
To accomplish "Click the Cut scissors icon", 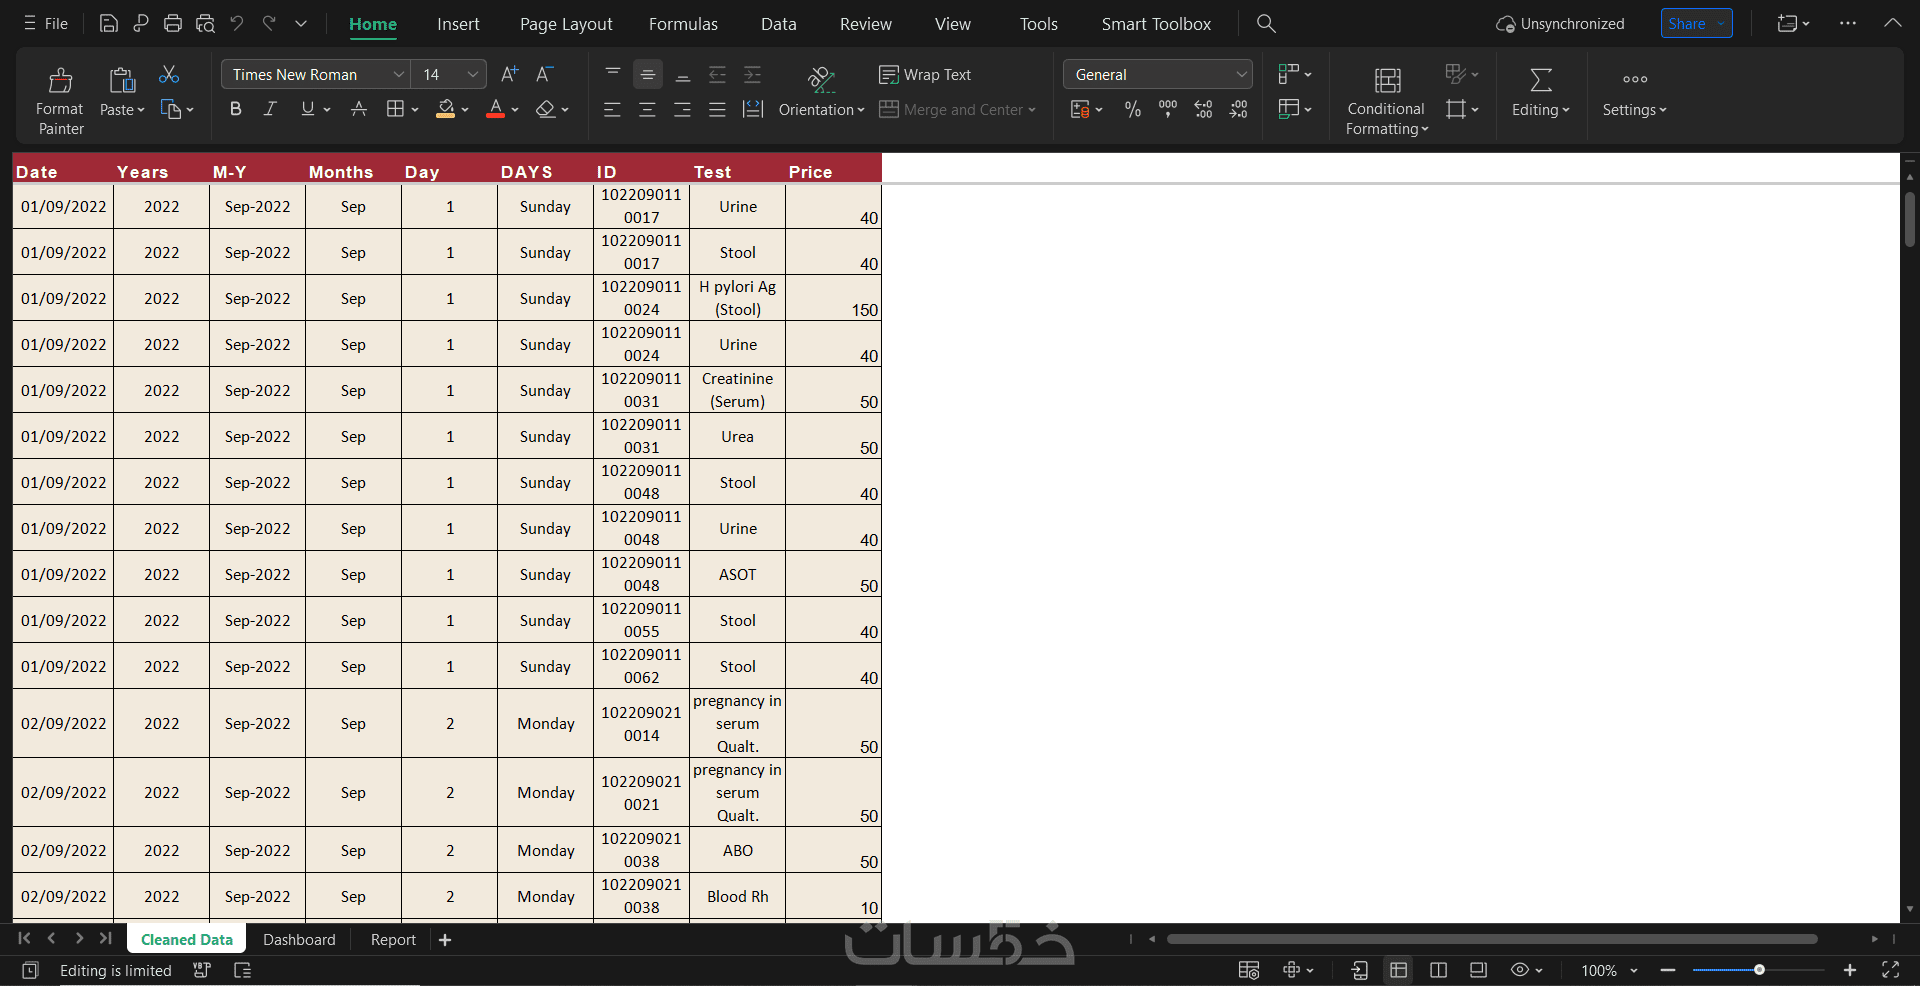I will [169, 75].
